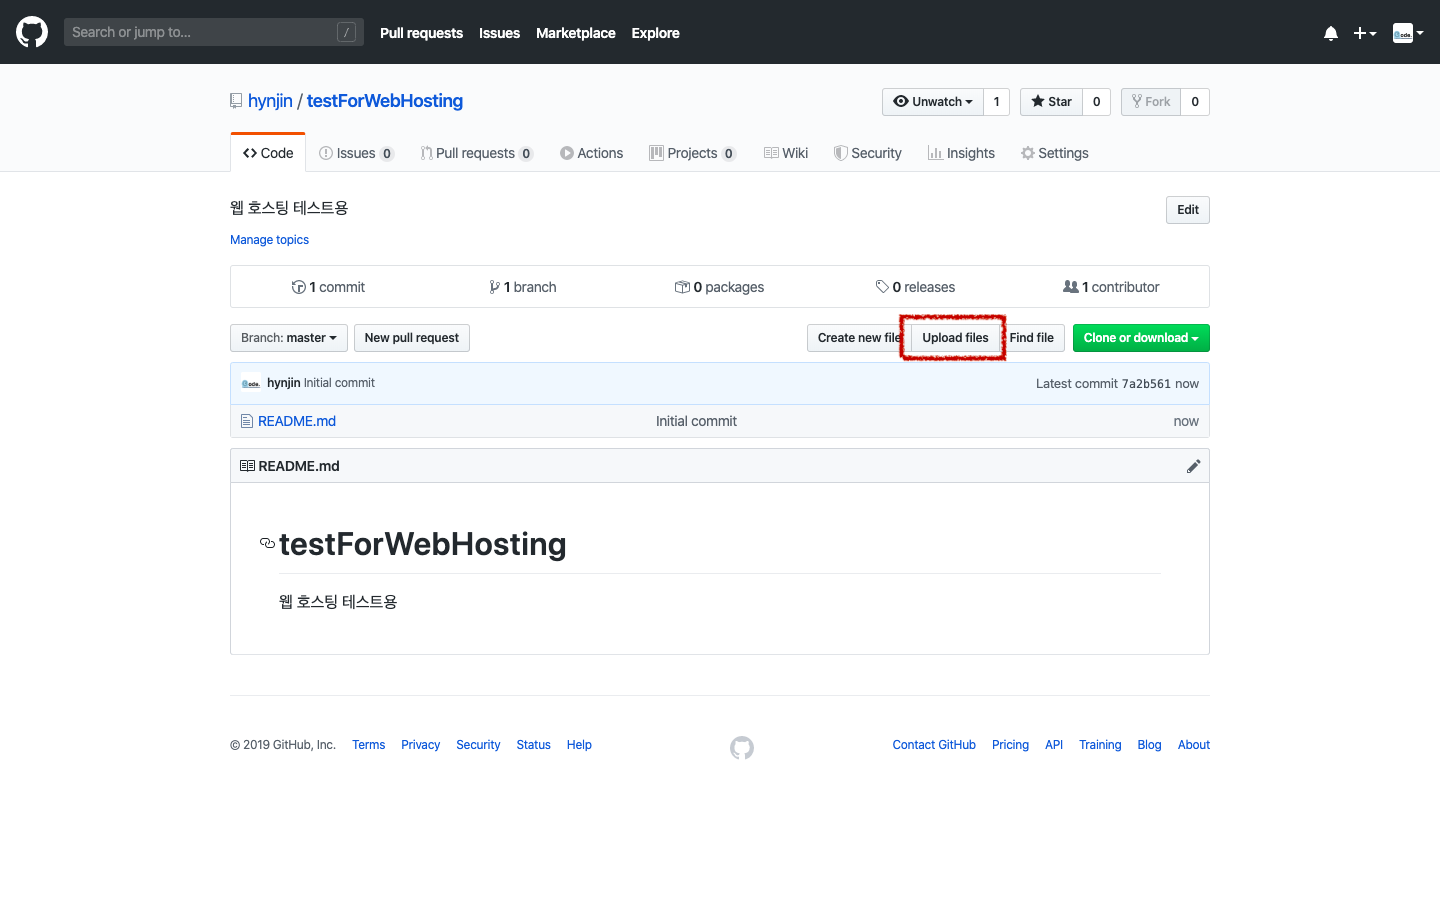Click the slash shortcut icon in search box
Image resolution: width=1440 pixels, height=900 pixels.
click(346, 32)
